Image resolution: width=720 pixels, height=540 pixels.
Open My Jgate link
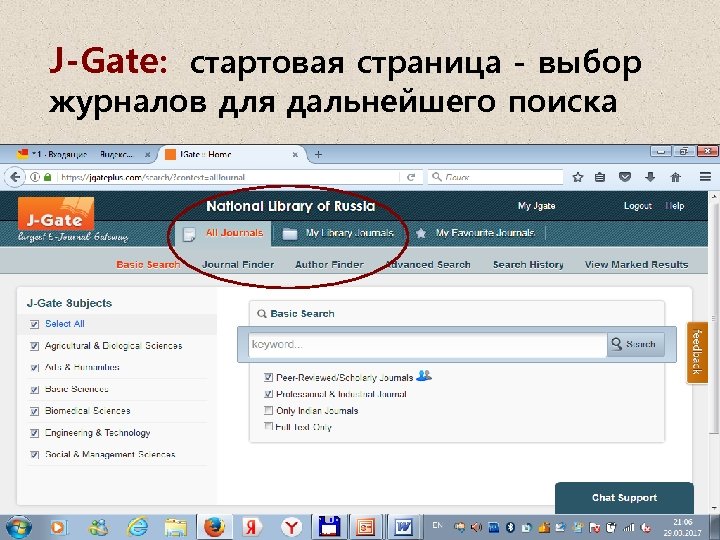536,206
